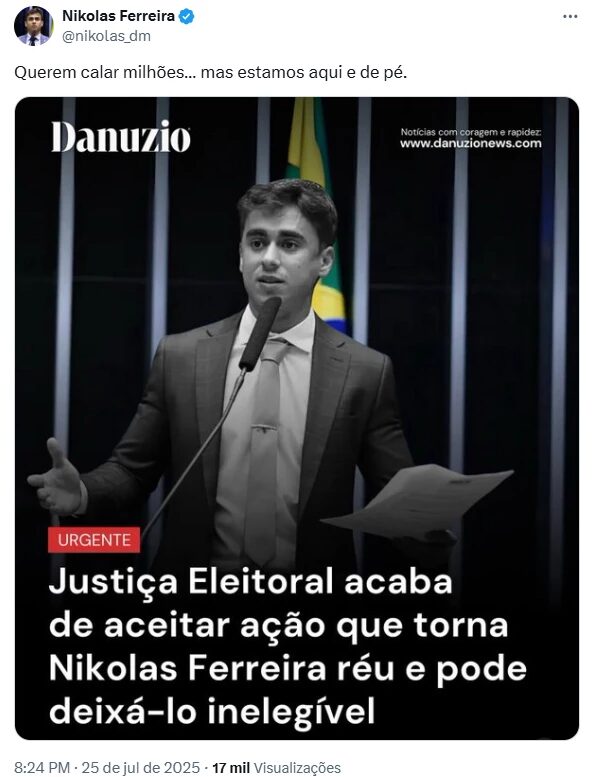Open the @nikolas_dm handle link
The height and width of the screenshot is (777, 594).
[x=107, y=36]
